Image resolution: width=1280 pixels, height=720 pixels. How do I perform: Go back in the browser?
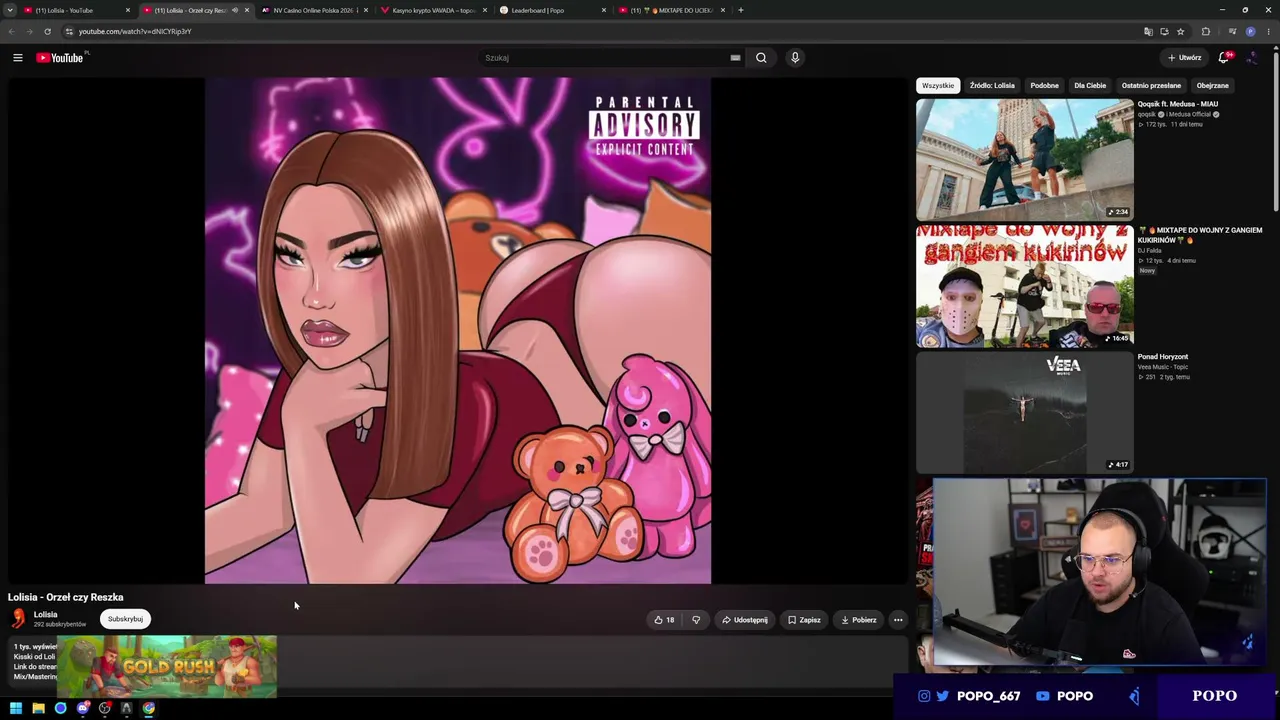point(12,31)
